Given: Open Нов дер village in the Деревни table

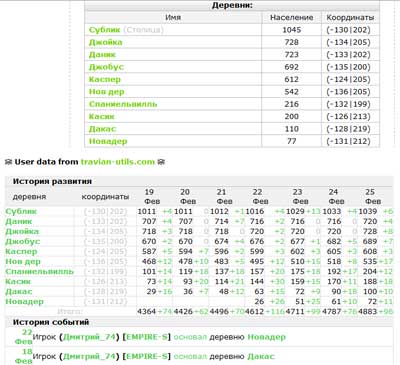Looking at the screenshot, I should click(x=107, y=92).
